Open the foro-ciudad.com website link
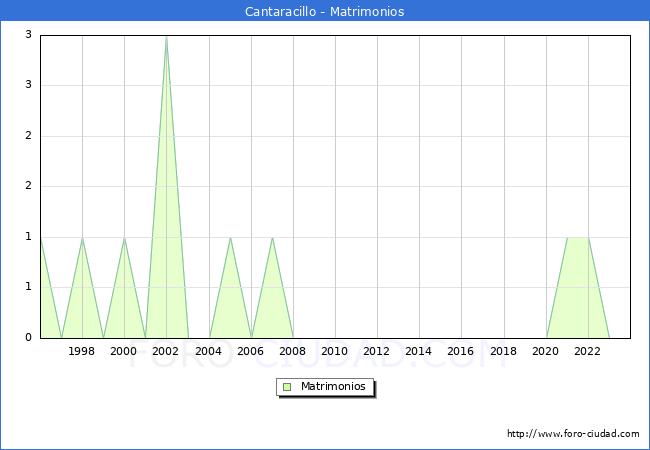650x450 pixels. click(573, 434)
